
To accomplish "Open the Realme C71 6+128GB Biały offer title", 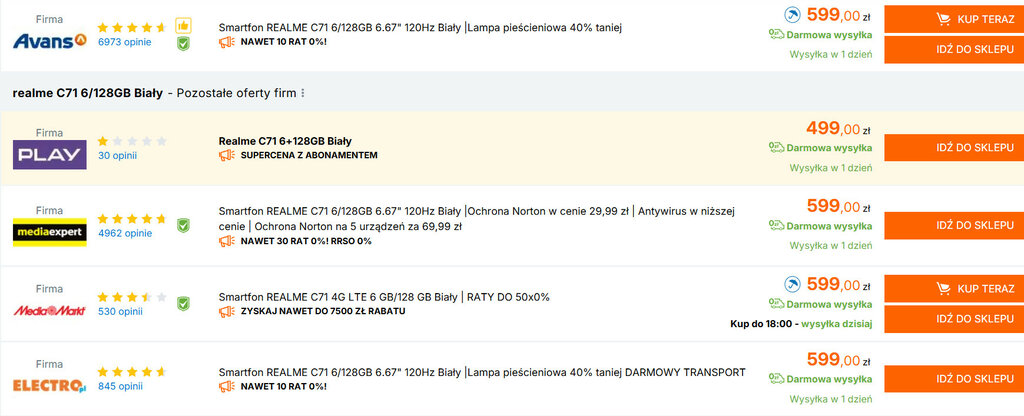I will coord(284,141).
